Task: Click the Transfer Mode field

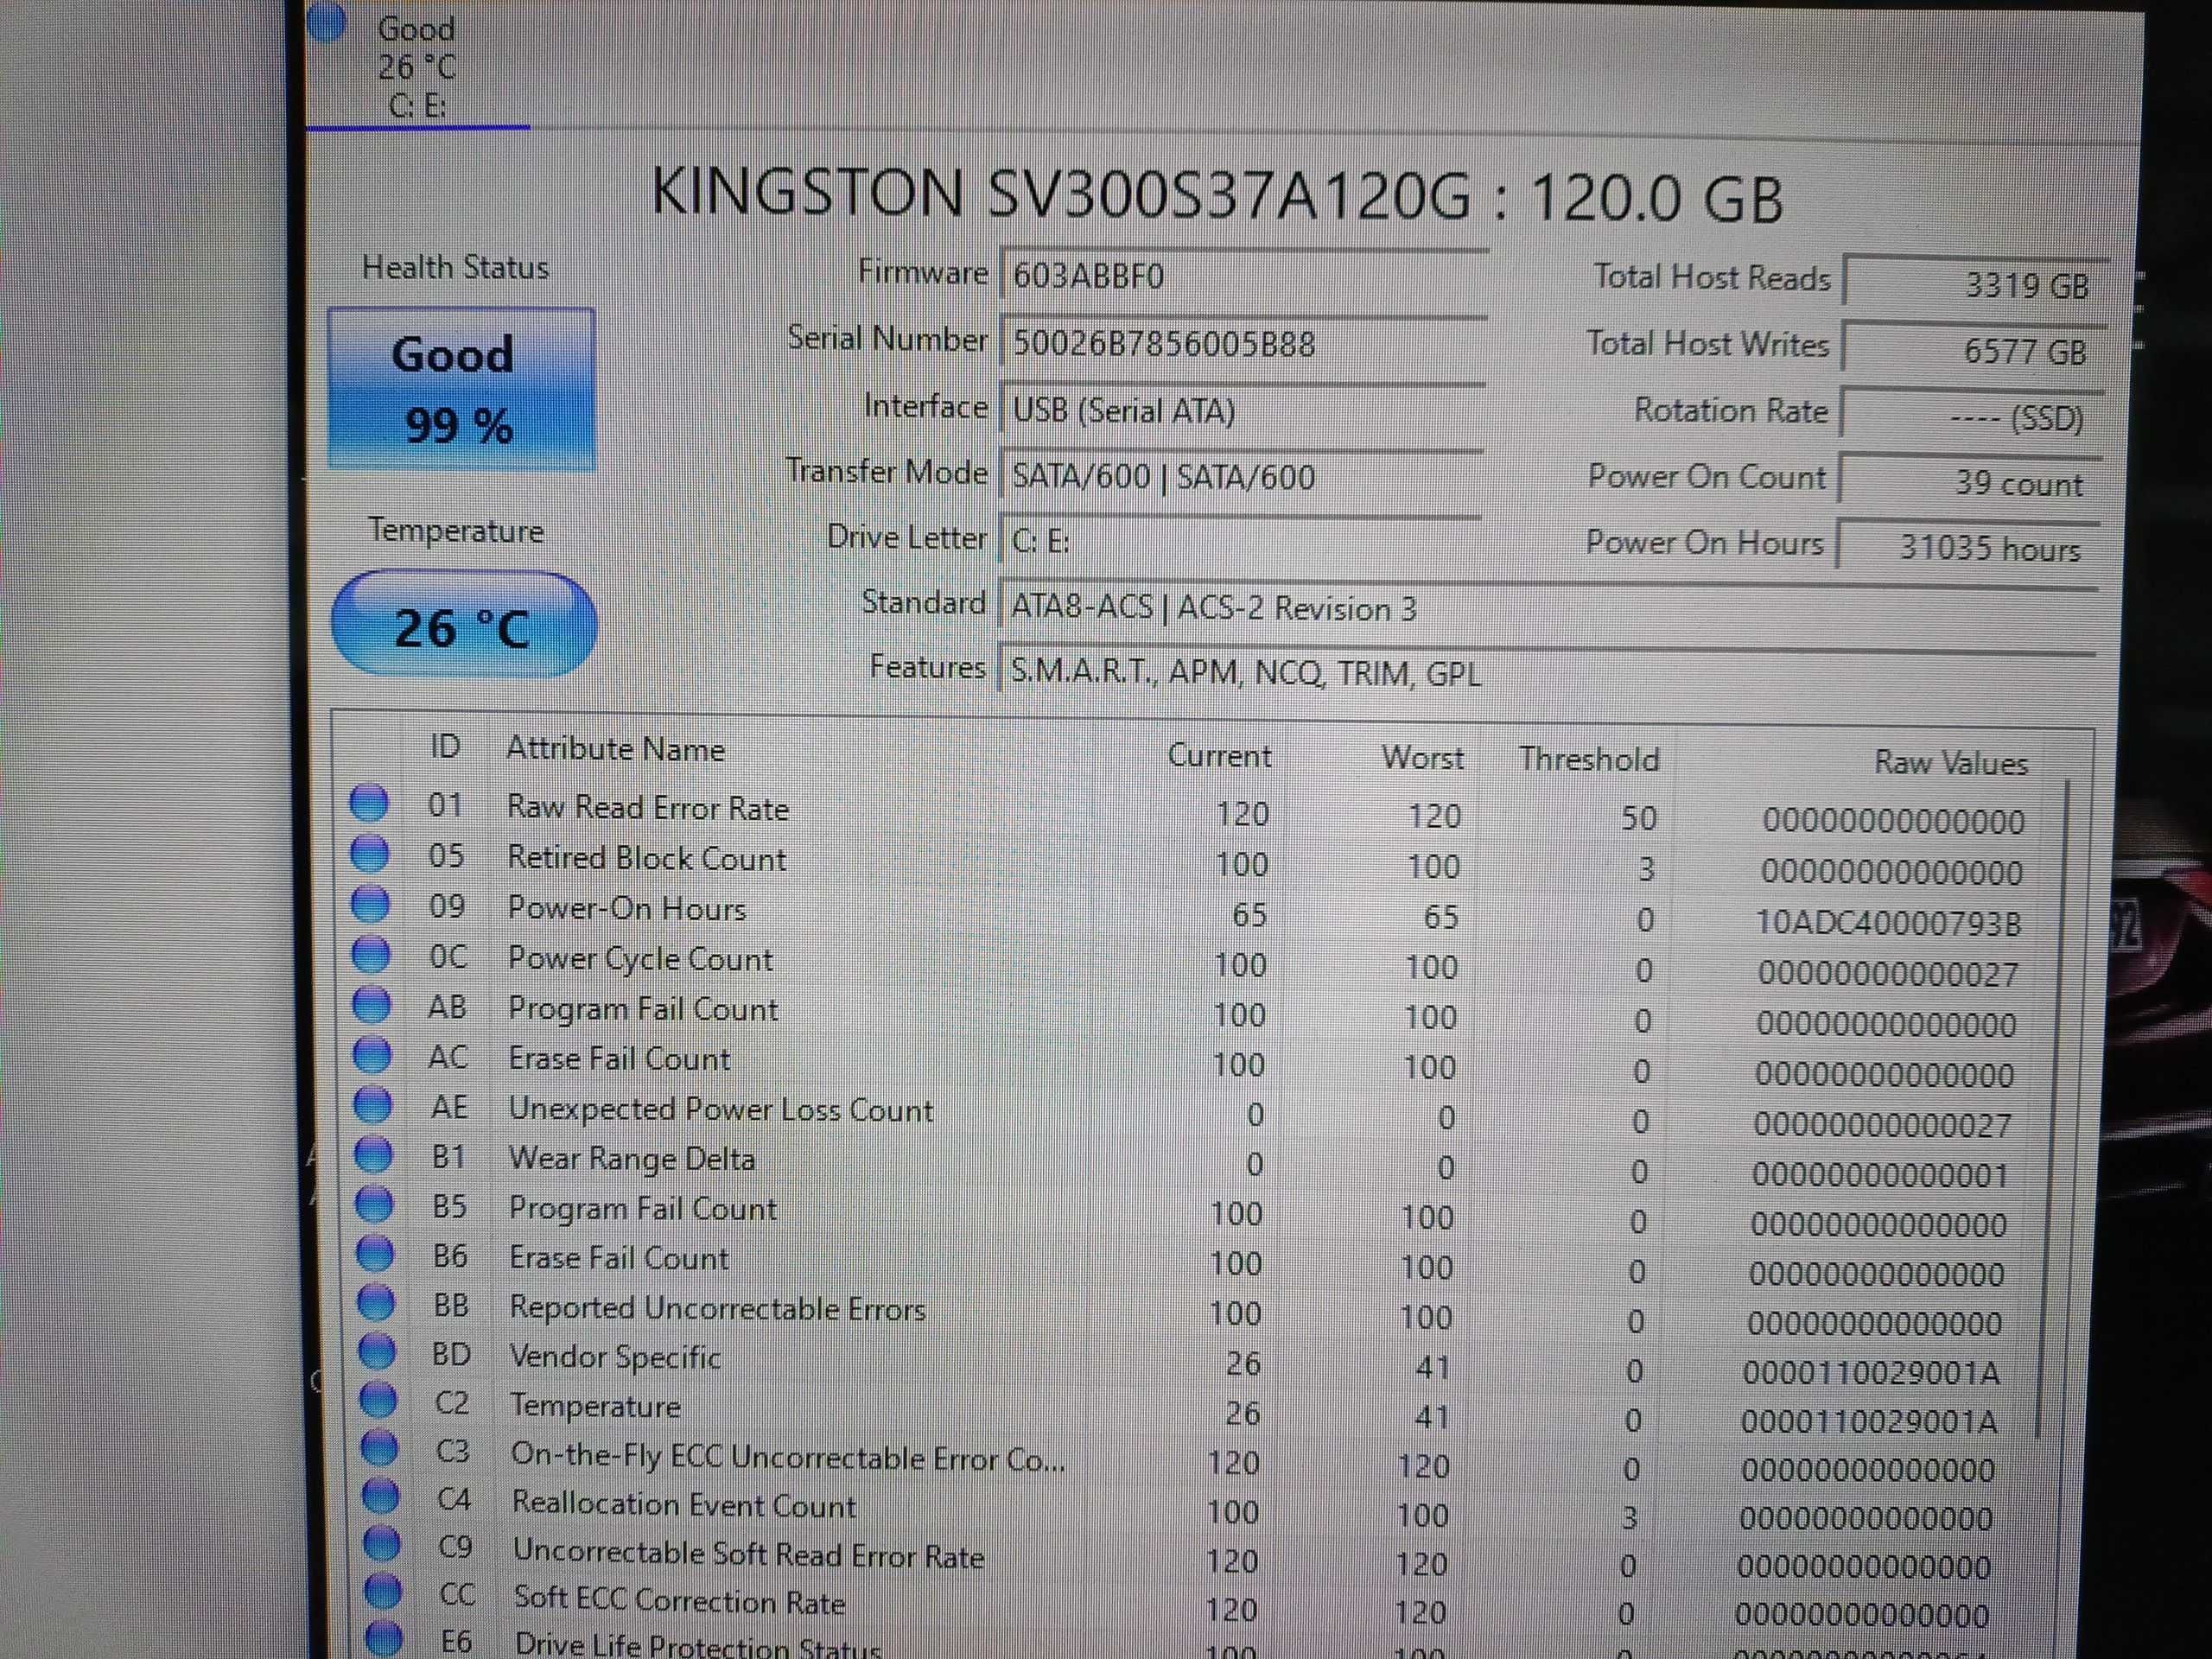Action: click(1241, 476)
